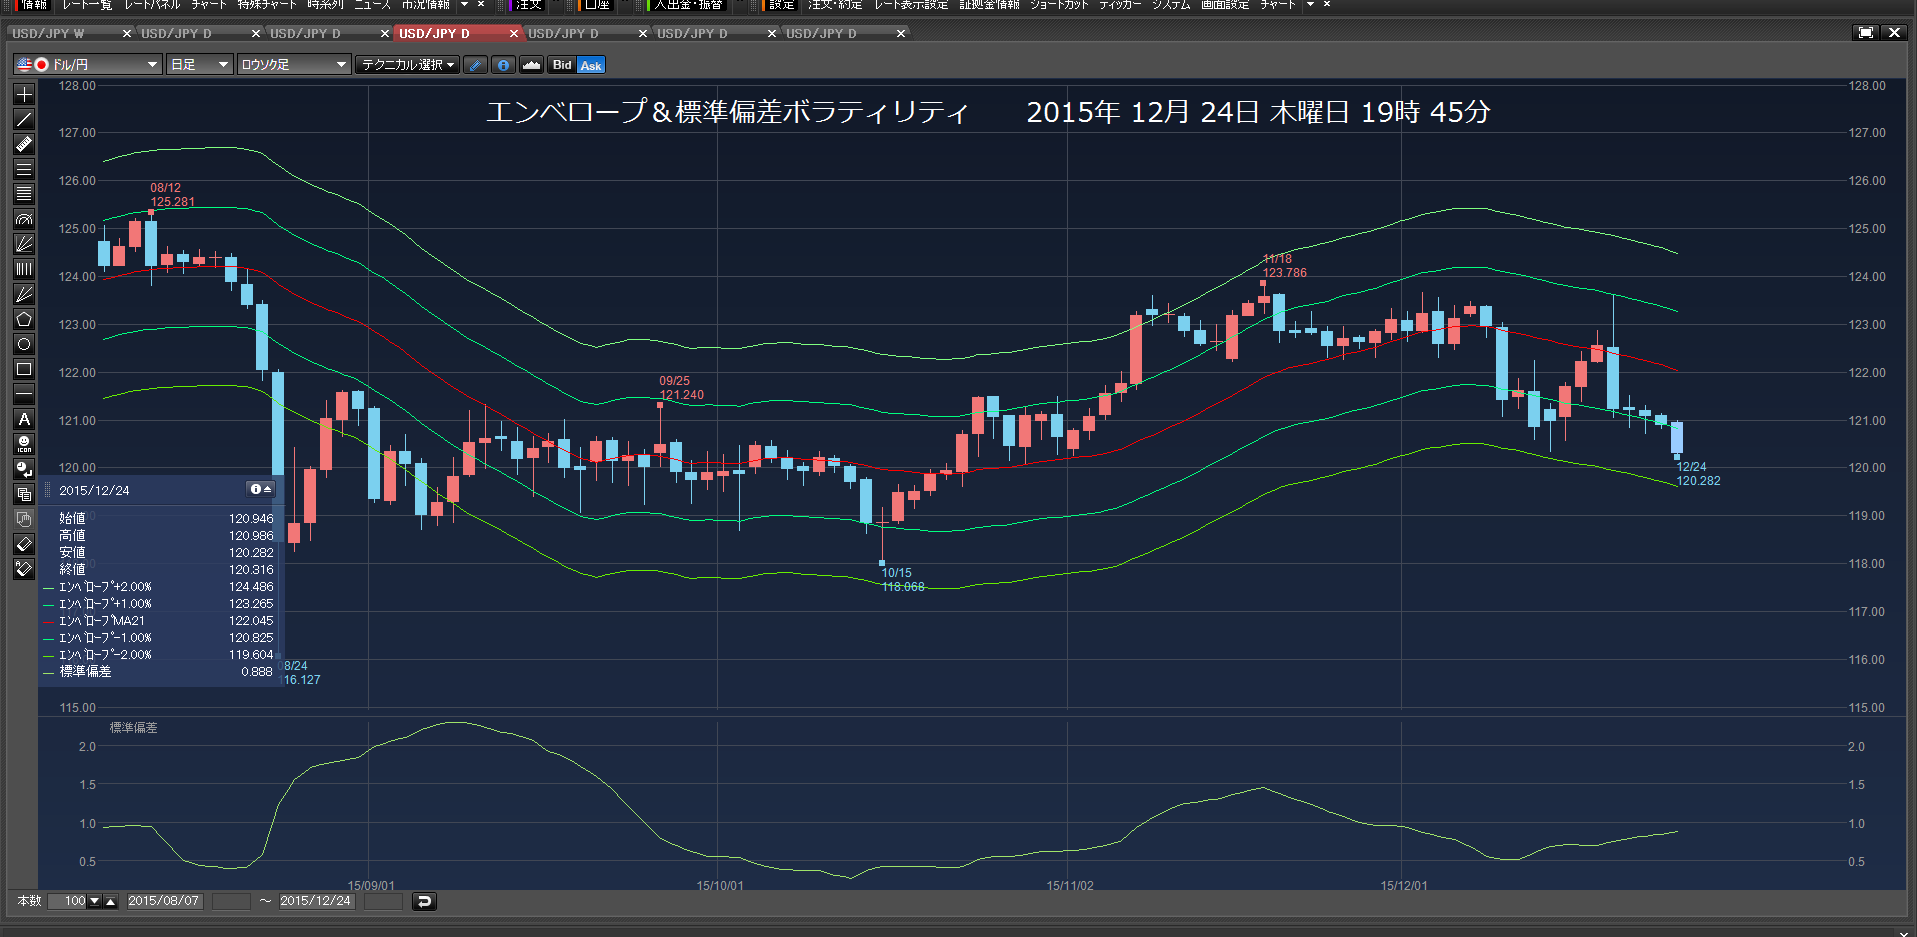The height and width of the screenshot is (937, 1917).
Task: Click the start date field 2015/08/07
Action: [x=164, y=901]
